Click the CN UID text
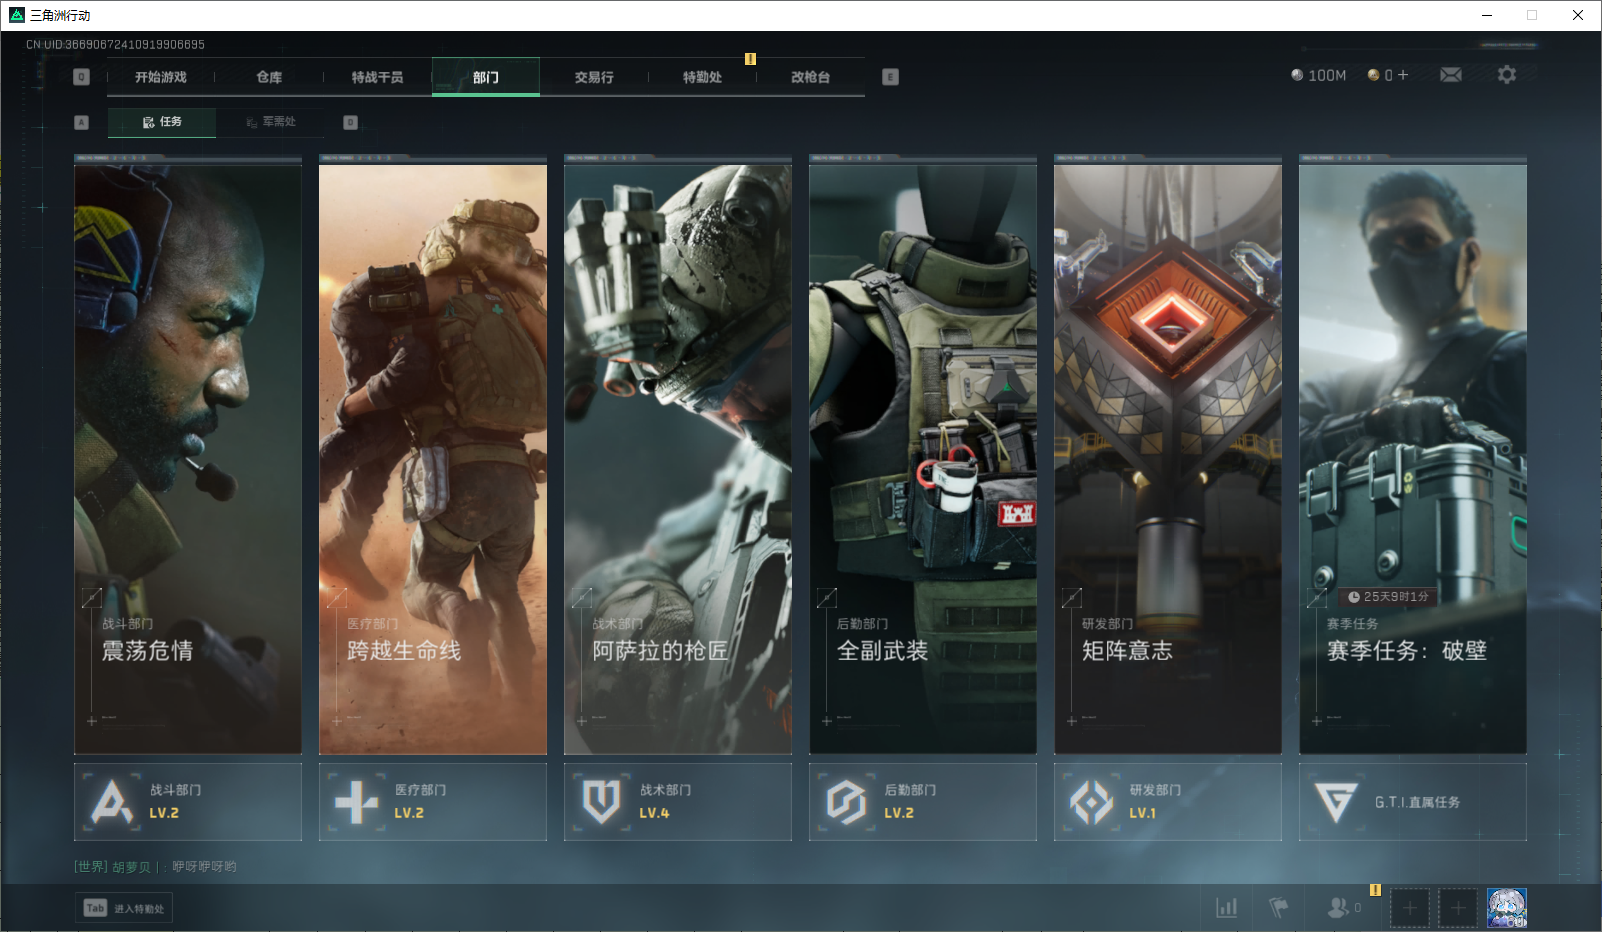Image resolution: width=1602 pixels, height=932 pixels. tap(115, 44)
